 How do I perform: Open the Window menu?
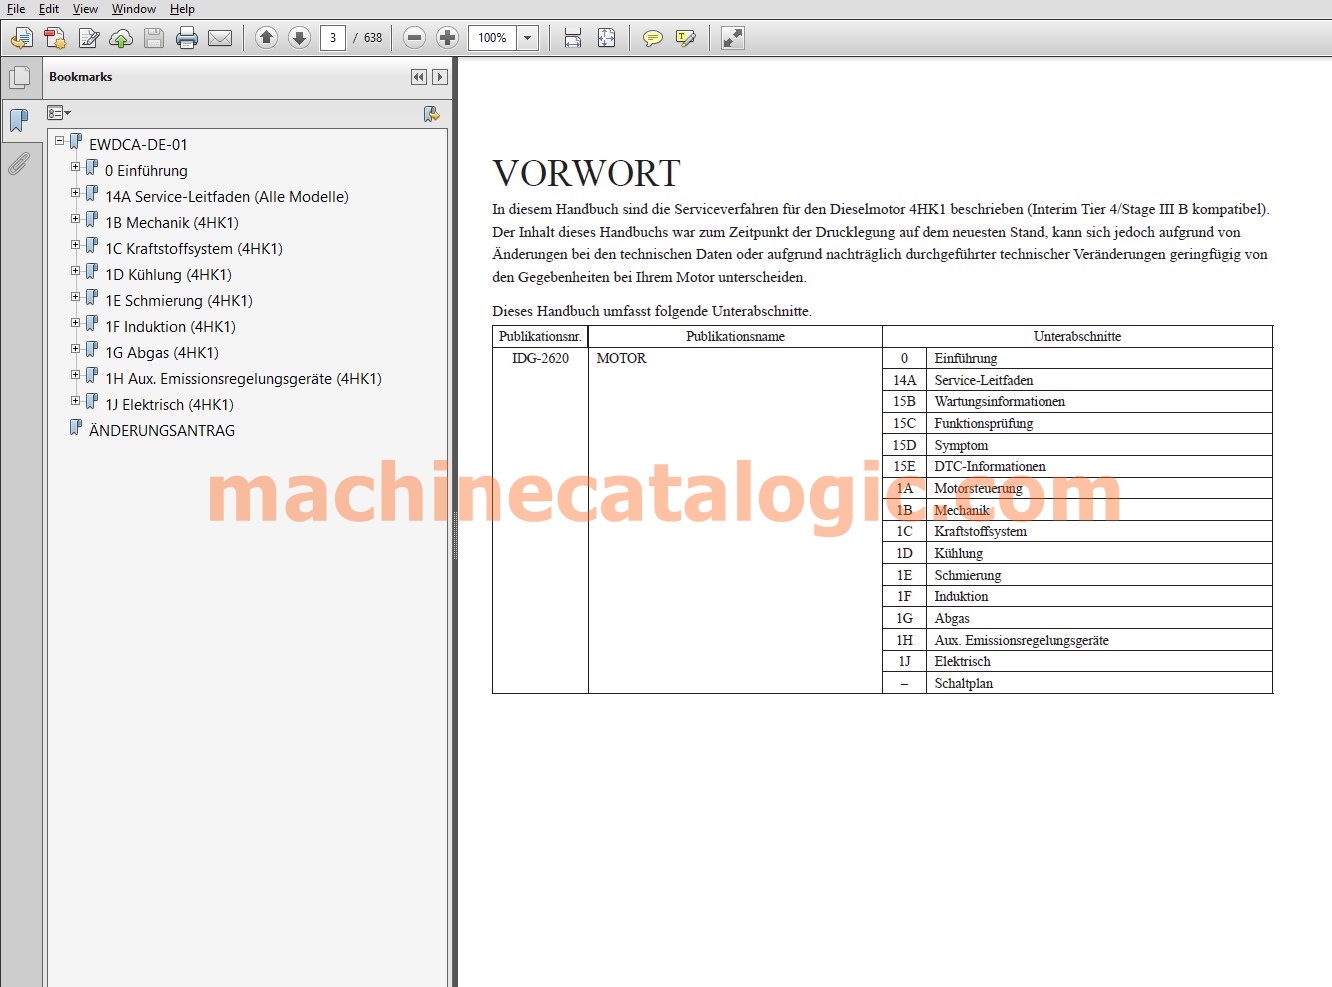(x=134, y=9)
